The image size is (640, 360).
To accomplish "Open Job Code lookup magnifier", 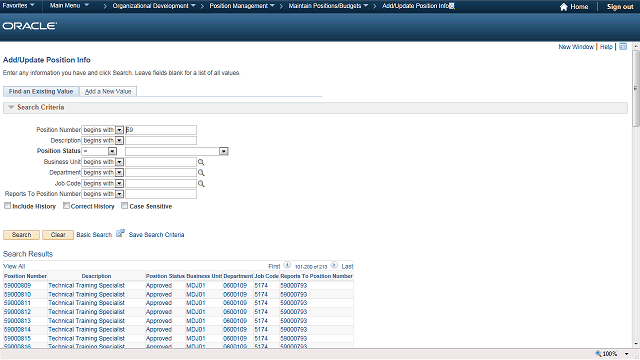I will coord(201,184).
